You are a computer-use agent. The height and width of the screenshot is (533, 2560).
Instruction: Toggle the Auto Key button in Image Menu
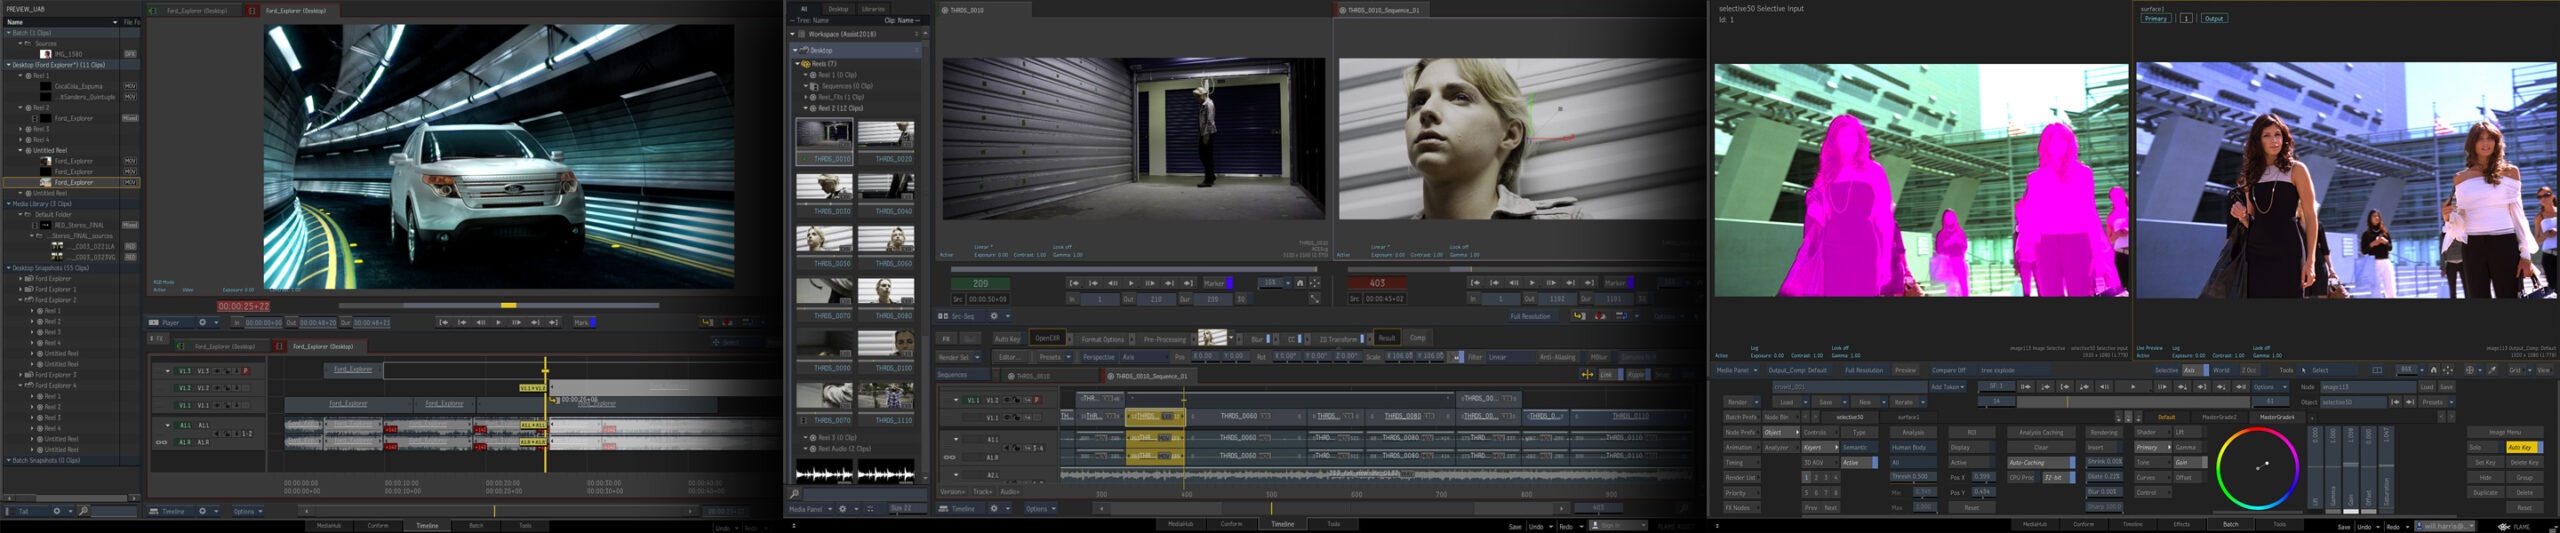click(2520, 447)
